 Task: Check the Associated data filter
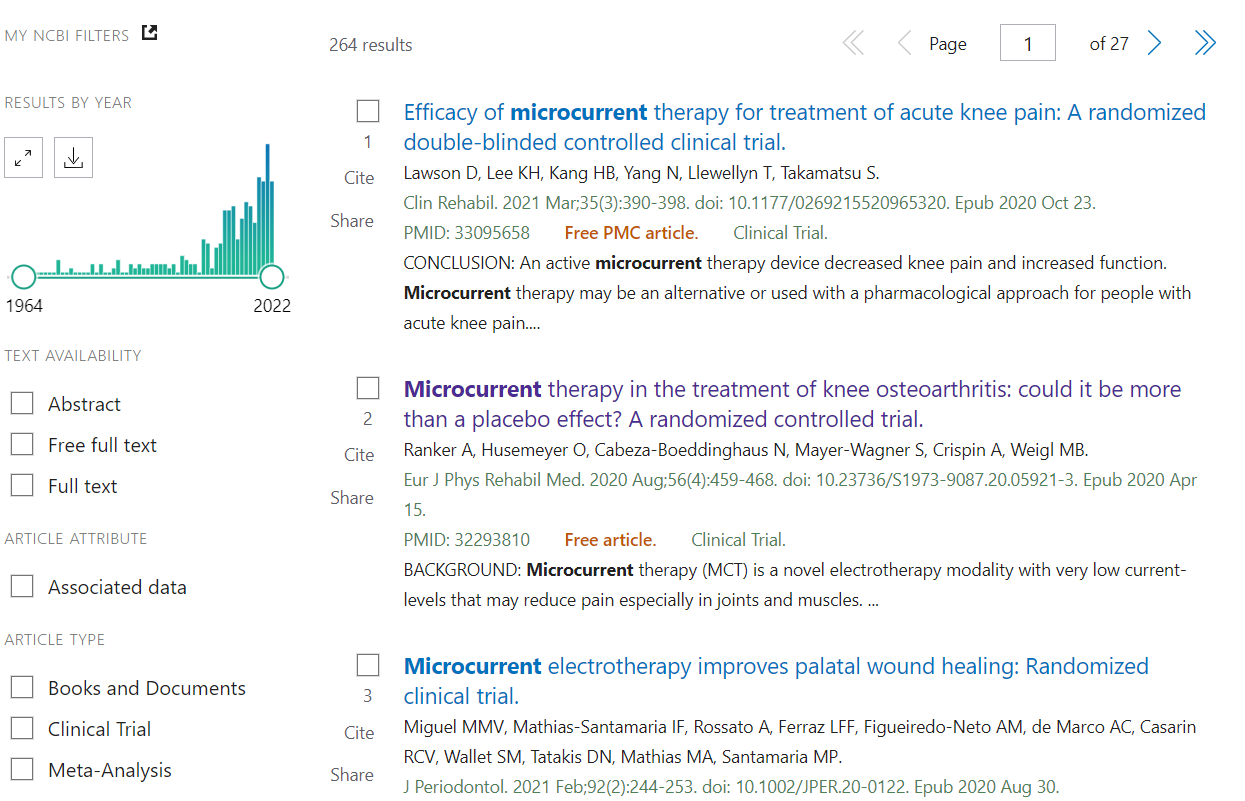22,587
